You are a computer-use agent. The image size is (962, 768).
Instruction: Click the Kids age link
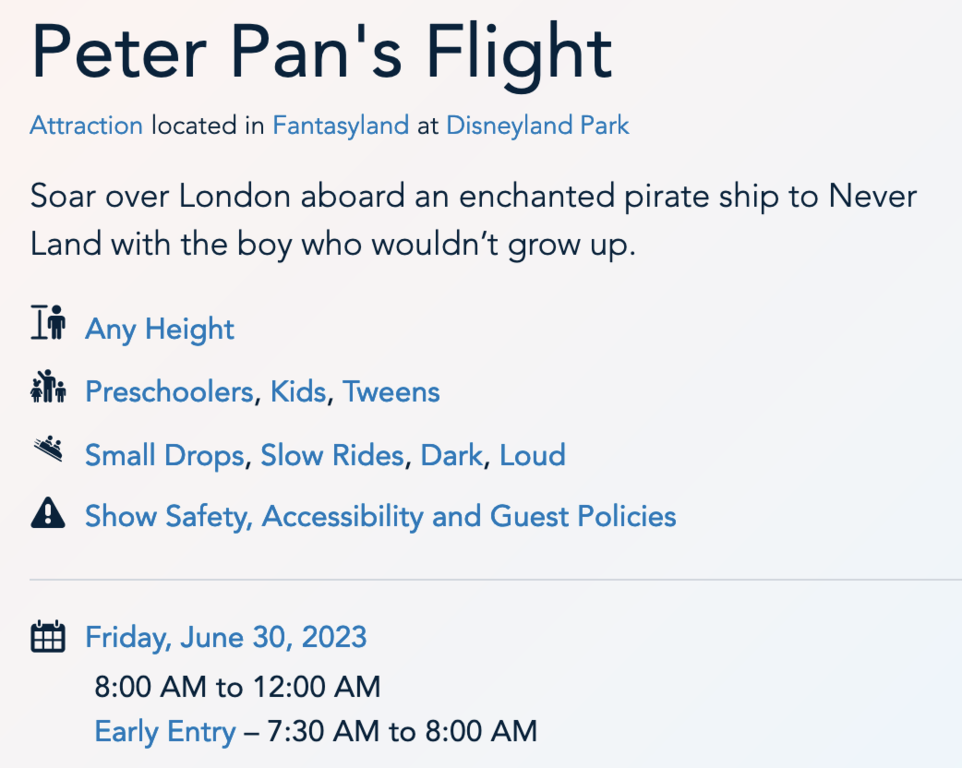(x=298, y=392)
